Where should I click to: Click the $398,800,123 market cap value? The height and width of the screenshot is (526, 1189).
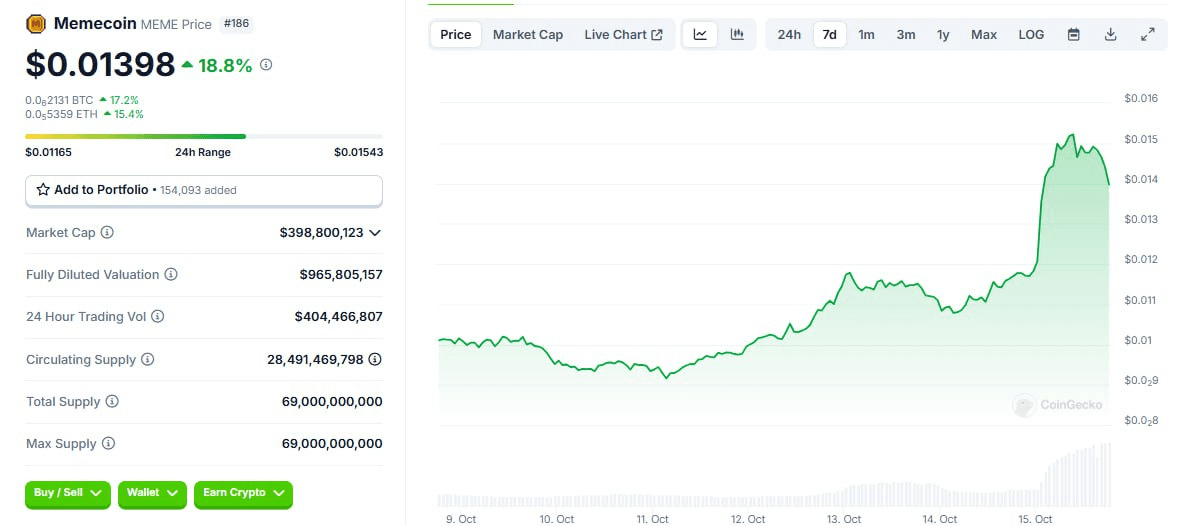point(322,233)
